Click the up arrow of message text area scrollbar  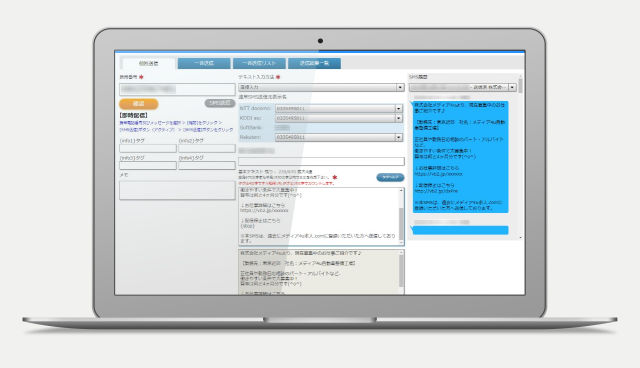[401, 191]
